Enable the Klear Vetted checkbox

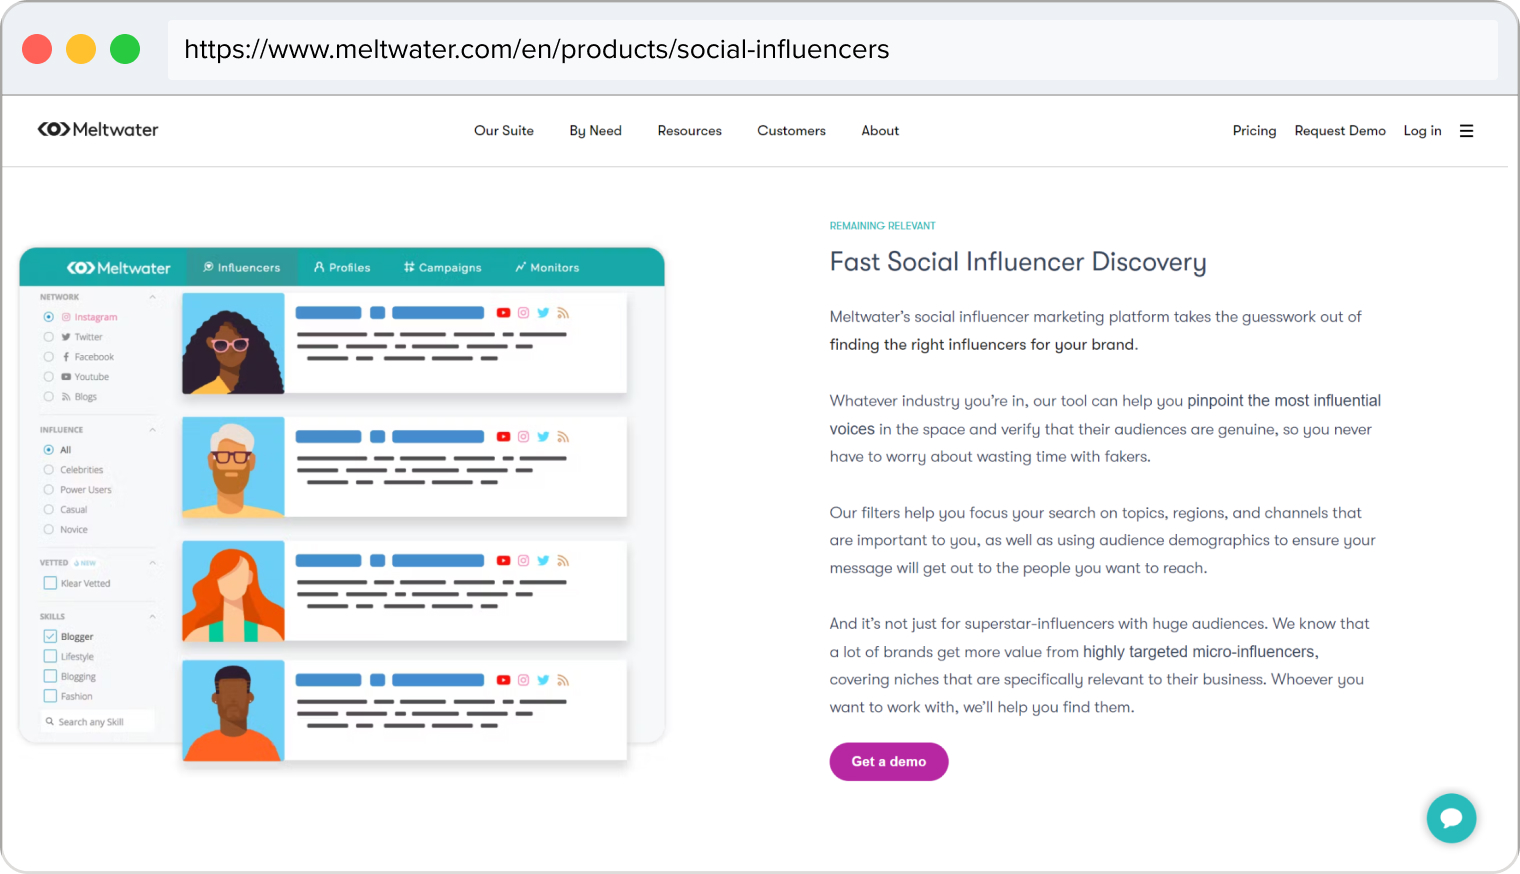pyautogui.click(x=50, y=583)
